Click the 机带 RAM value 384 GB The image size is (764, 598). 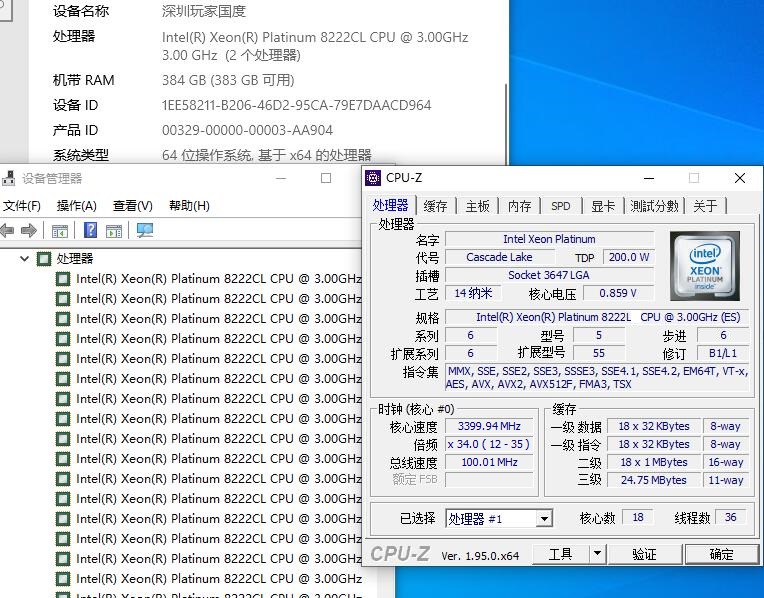228,80
